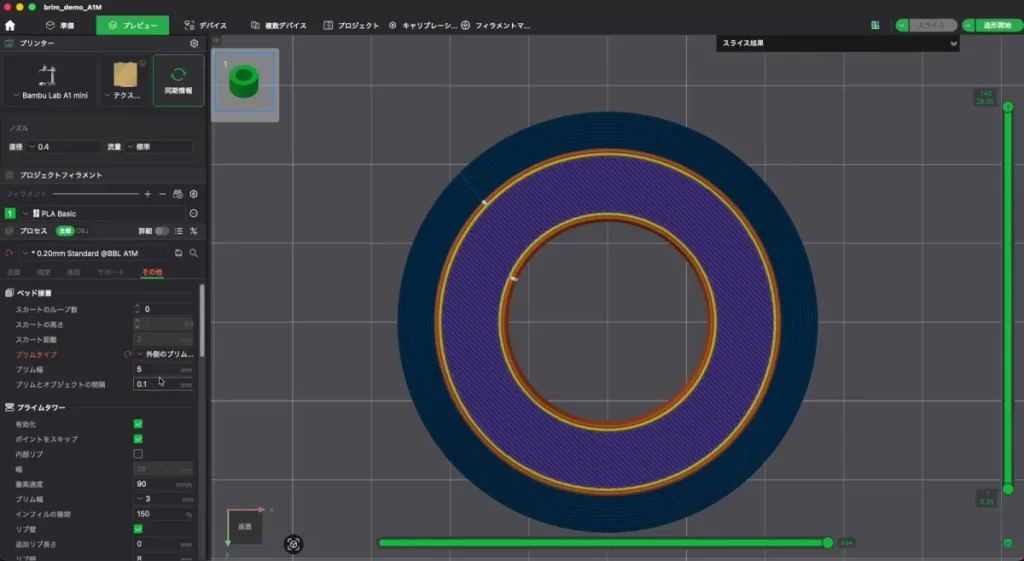Viewport: 1024px width, 561px height.
Task: Save the process preset via save icon
Action: tap(178, 253)
